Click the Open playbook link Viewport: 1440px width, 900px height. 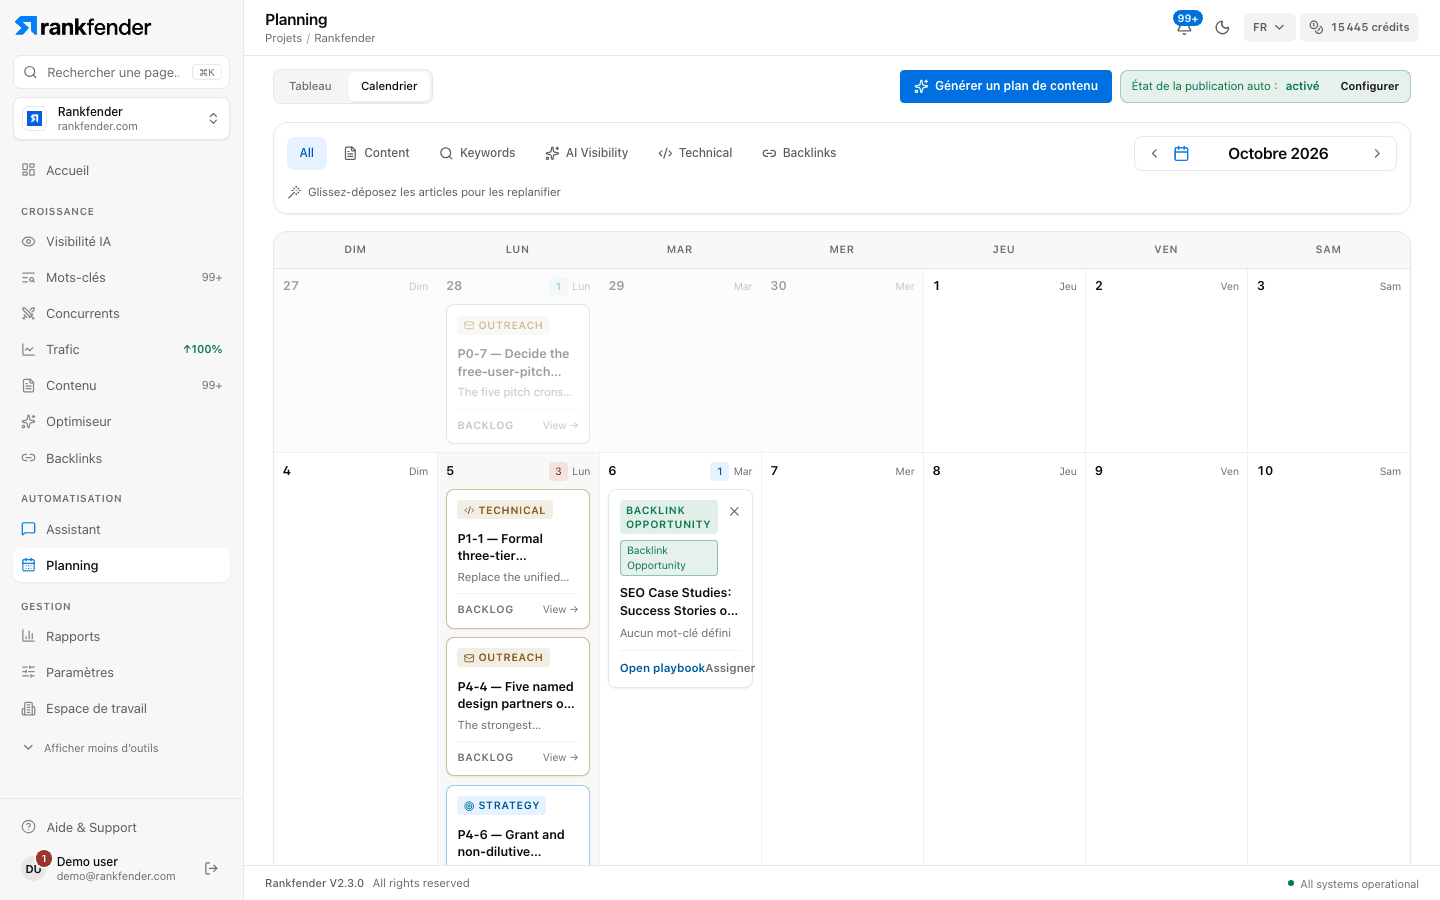(662, 668)
